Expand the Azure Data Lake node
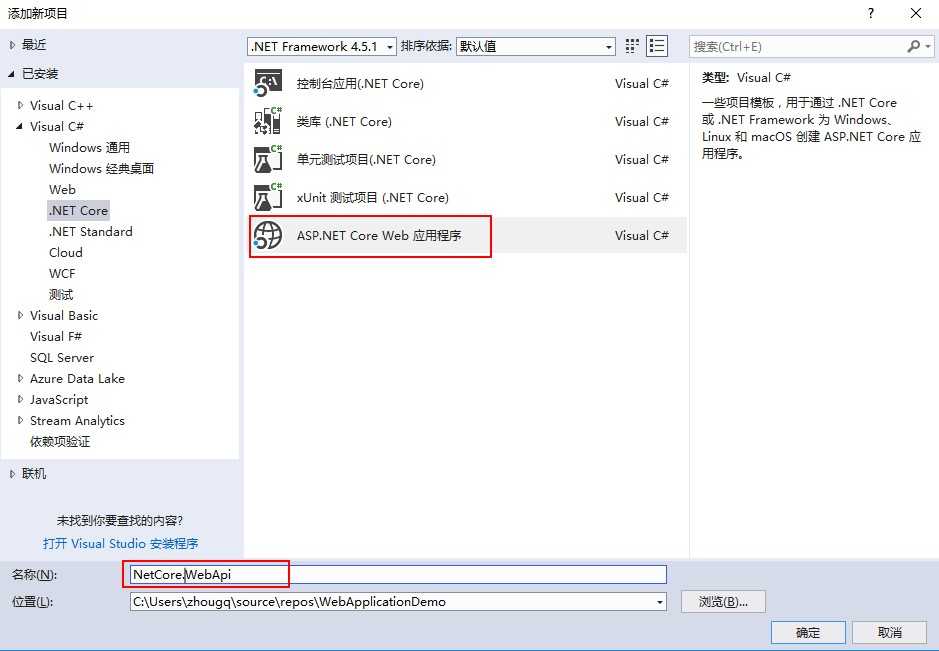939x651 pixels. click(x=20, y=379)
